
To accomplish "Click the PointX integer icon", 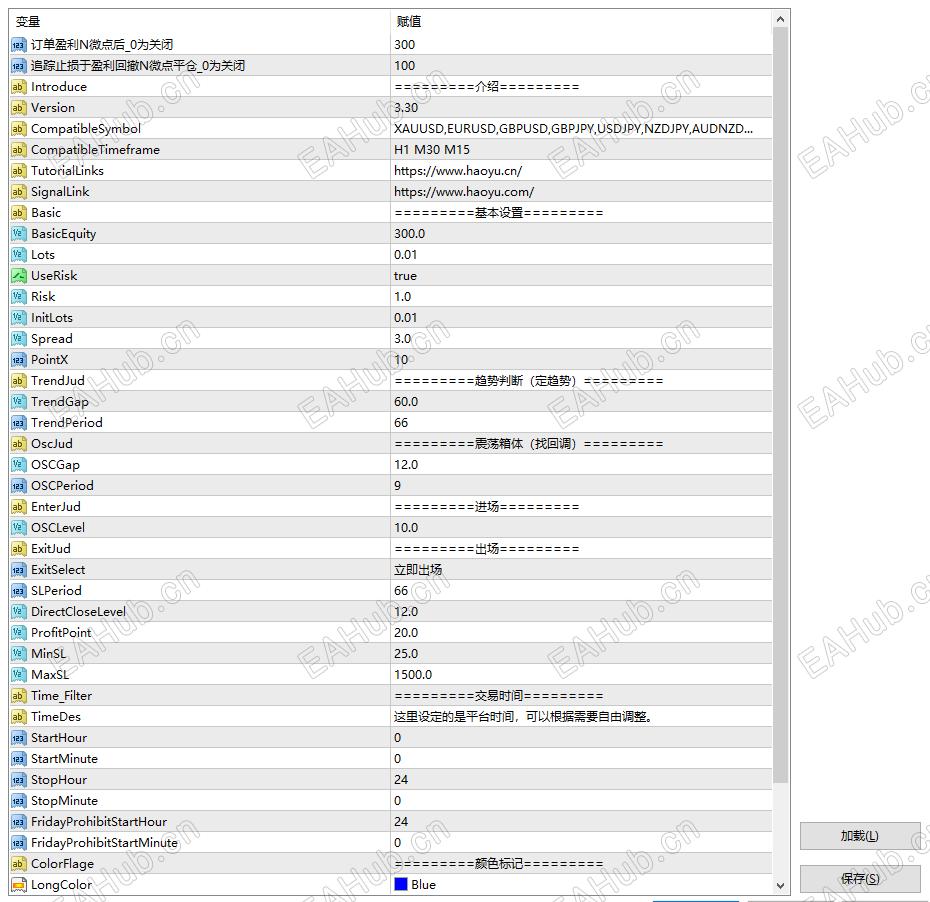I will point(18,359).
